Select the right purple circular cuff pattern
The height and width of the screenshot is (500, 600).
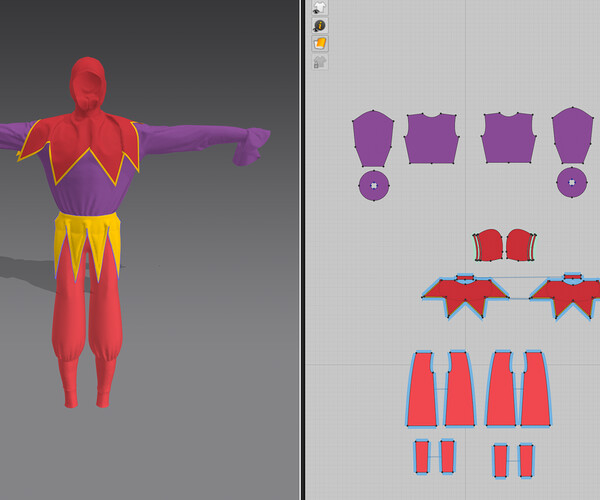(572, 182)
